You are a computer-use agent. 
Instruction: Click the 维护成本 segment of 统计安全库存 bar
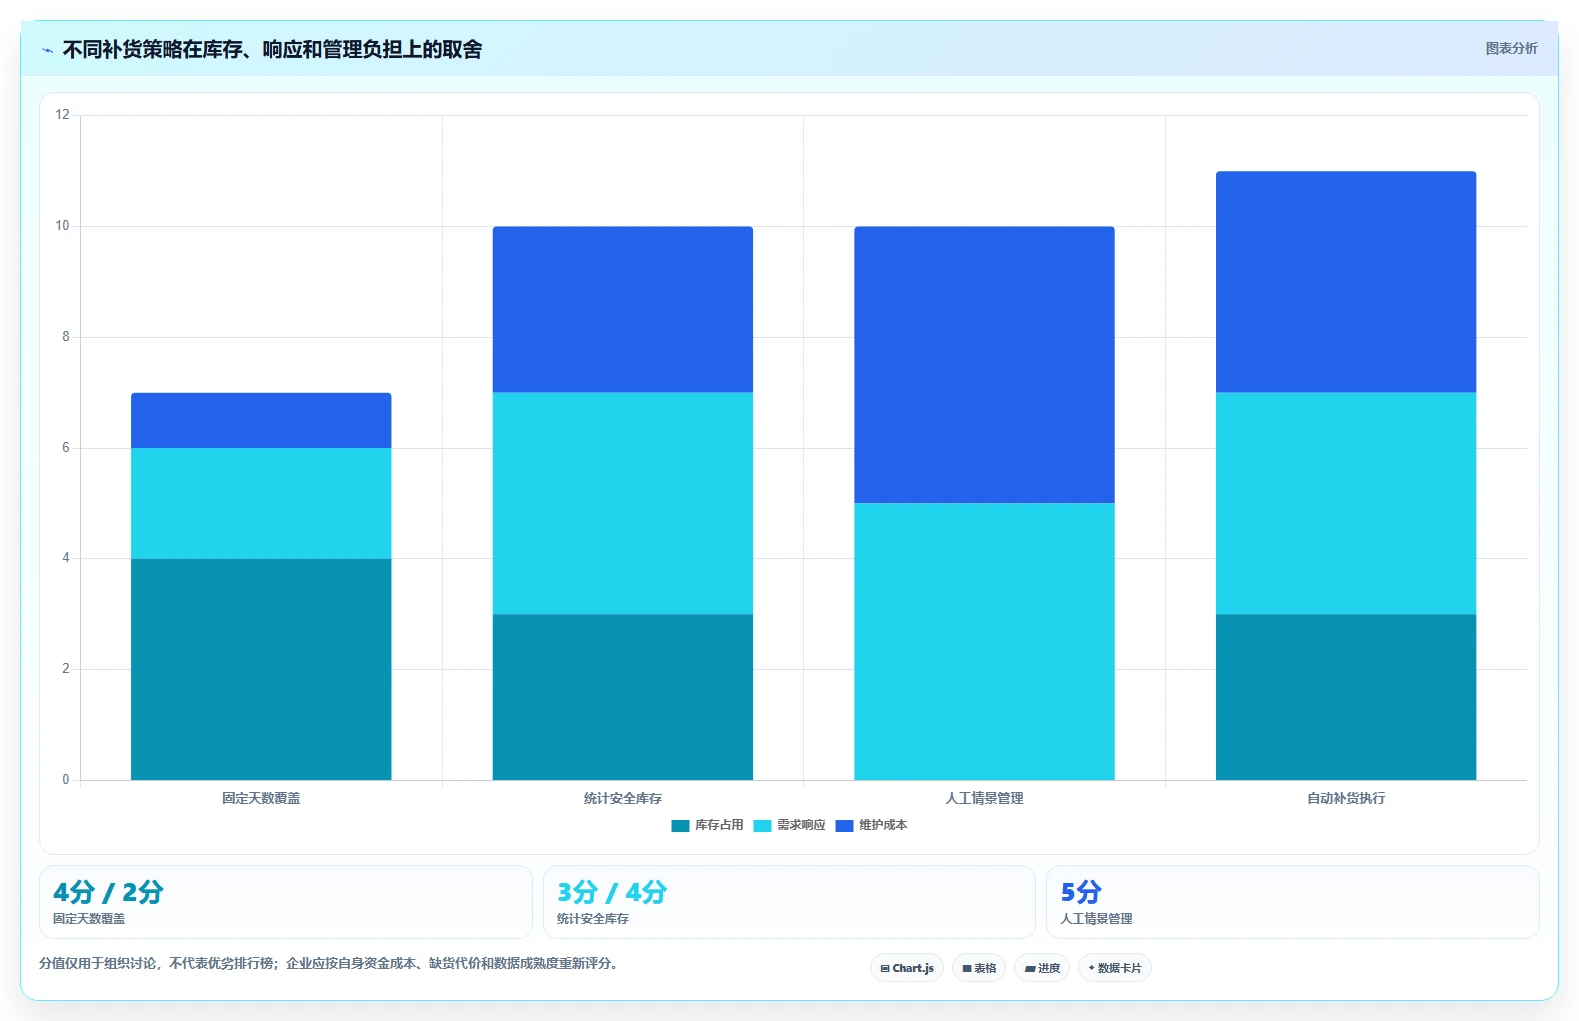623,310
